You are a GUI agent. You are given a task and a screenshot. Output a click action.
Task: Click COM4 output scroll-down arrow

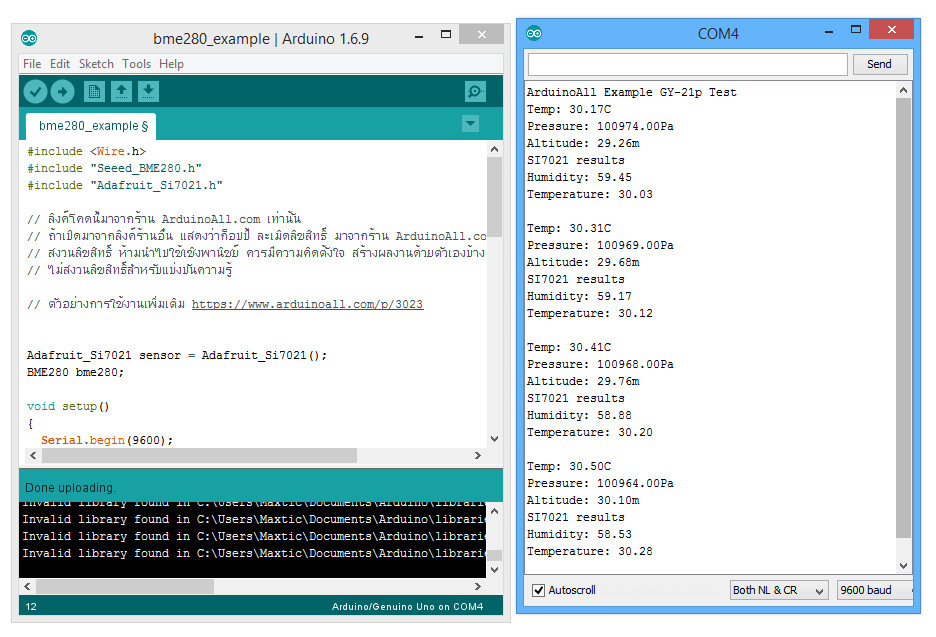click(904, 565)
